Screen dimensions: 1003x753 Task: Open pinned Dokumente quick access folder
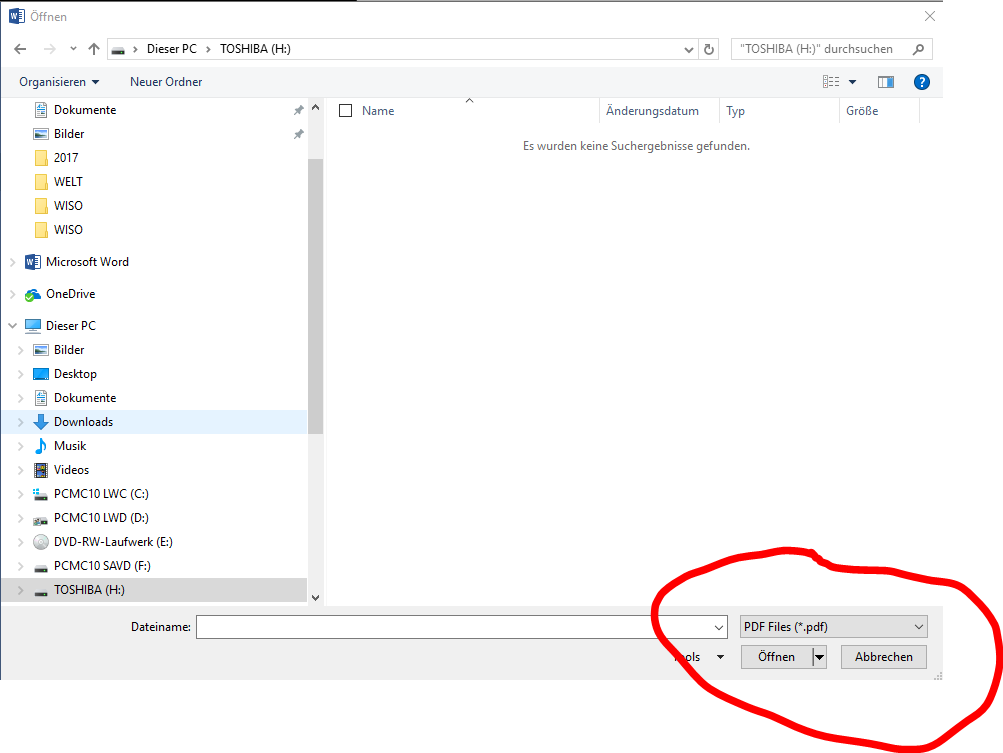click(x=84, y=110)
